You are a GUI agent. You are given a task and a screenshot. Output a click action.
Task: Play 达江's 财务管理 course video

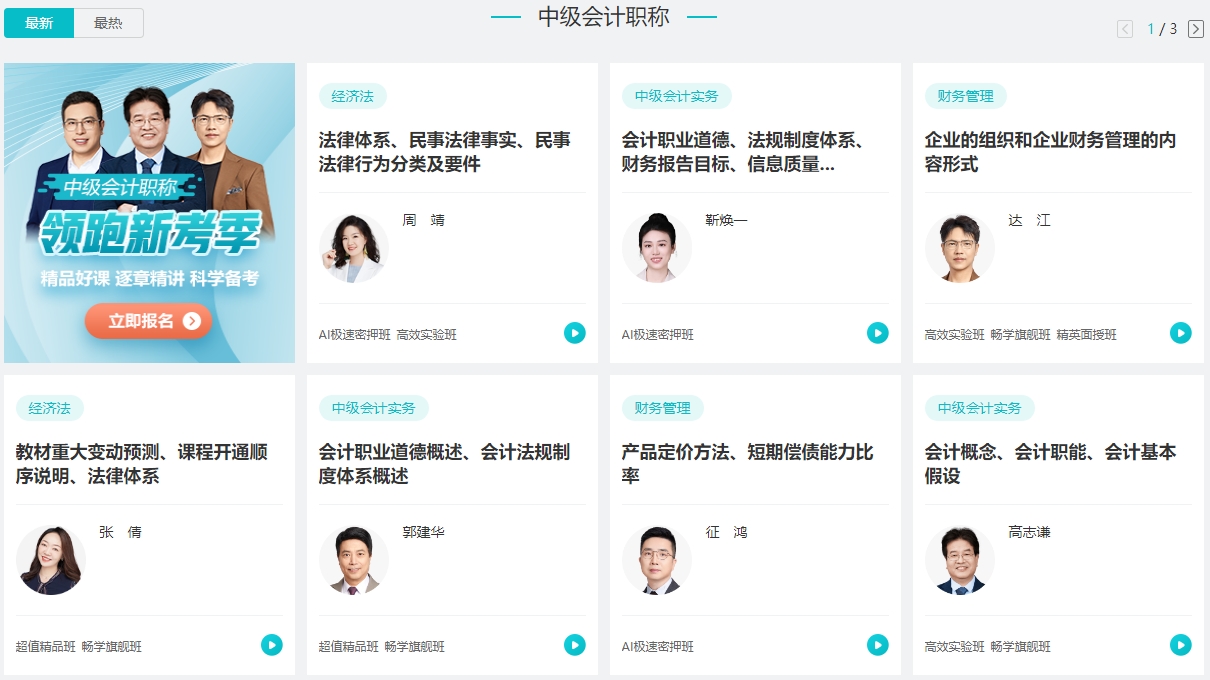[1180, 333]
